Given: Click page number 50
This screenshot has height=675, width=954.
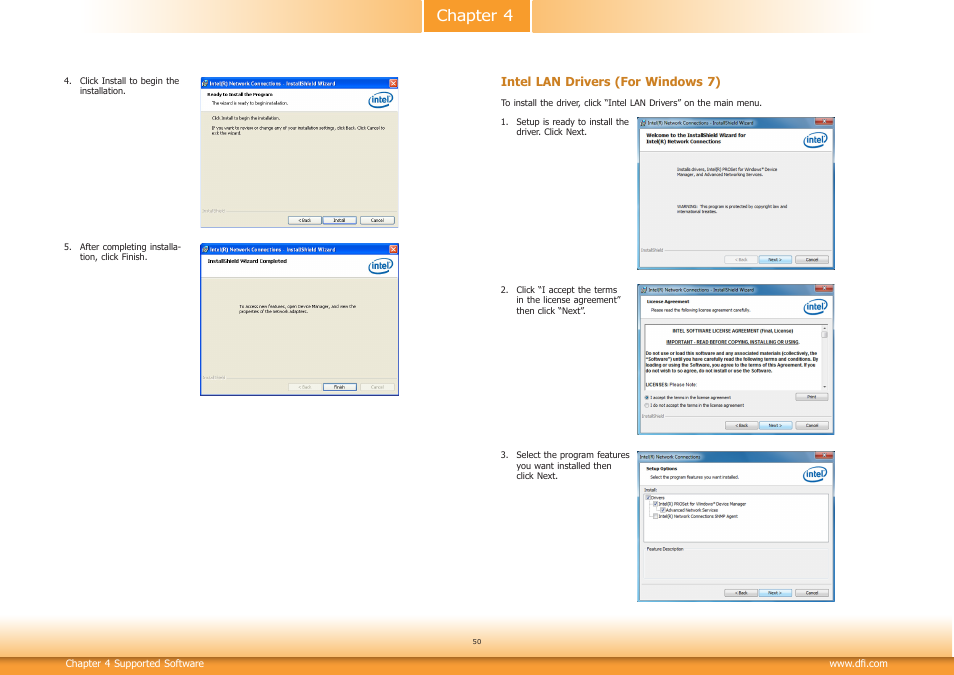Looking at the screenshot, I should pos(477,642).
